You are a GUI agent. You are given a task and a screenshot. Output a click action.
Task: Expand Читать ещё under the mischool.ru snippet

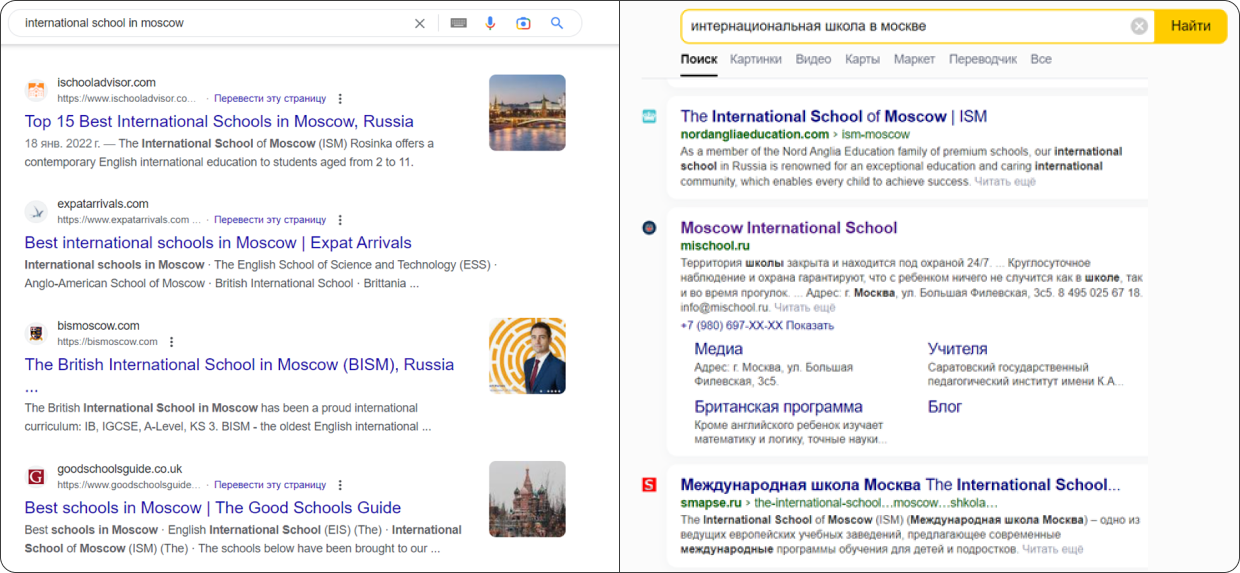(804, 308)
